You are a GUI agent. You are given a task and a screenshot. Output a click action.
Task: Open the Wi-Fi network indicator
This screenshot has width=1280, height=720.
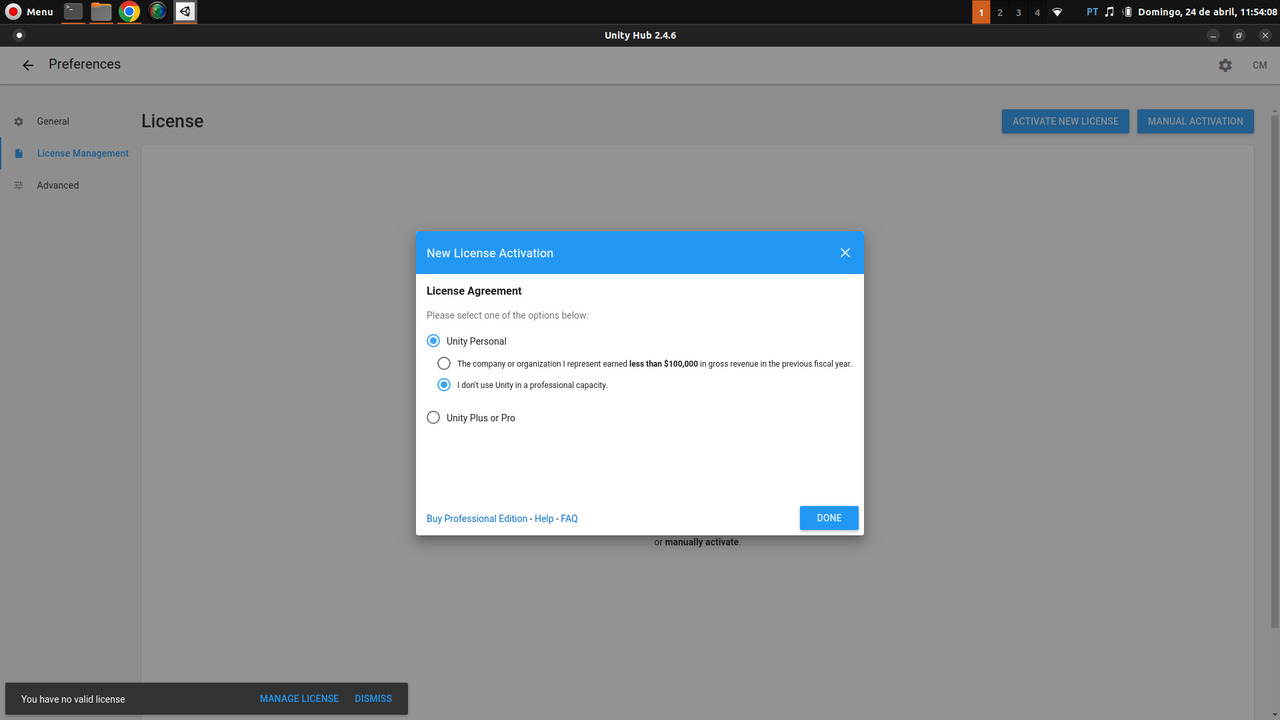(1057, 12)
